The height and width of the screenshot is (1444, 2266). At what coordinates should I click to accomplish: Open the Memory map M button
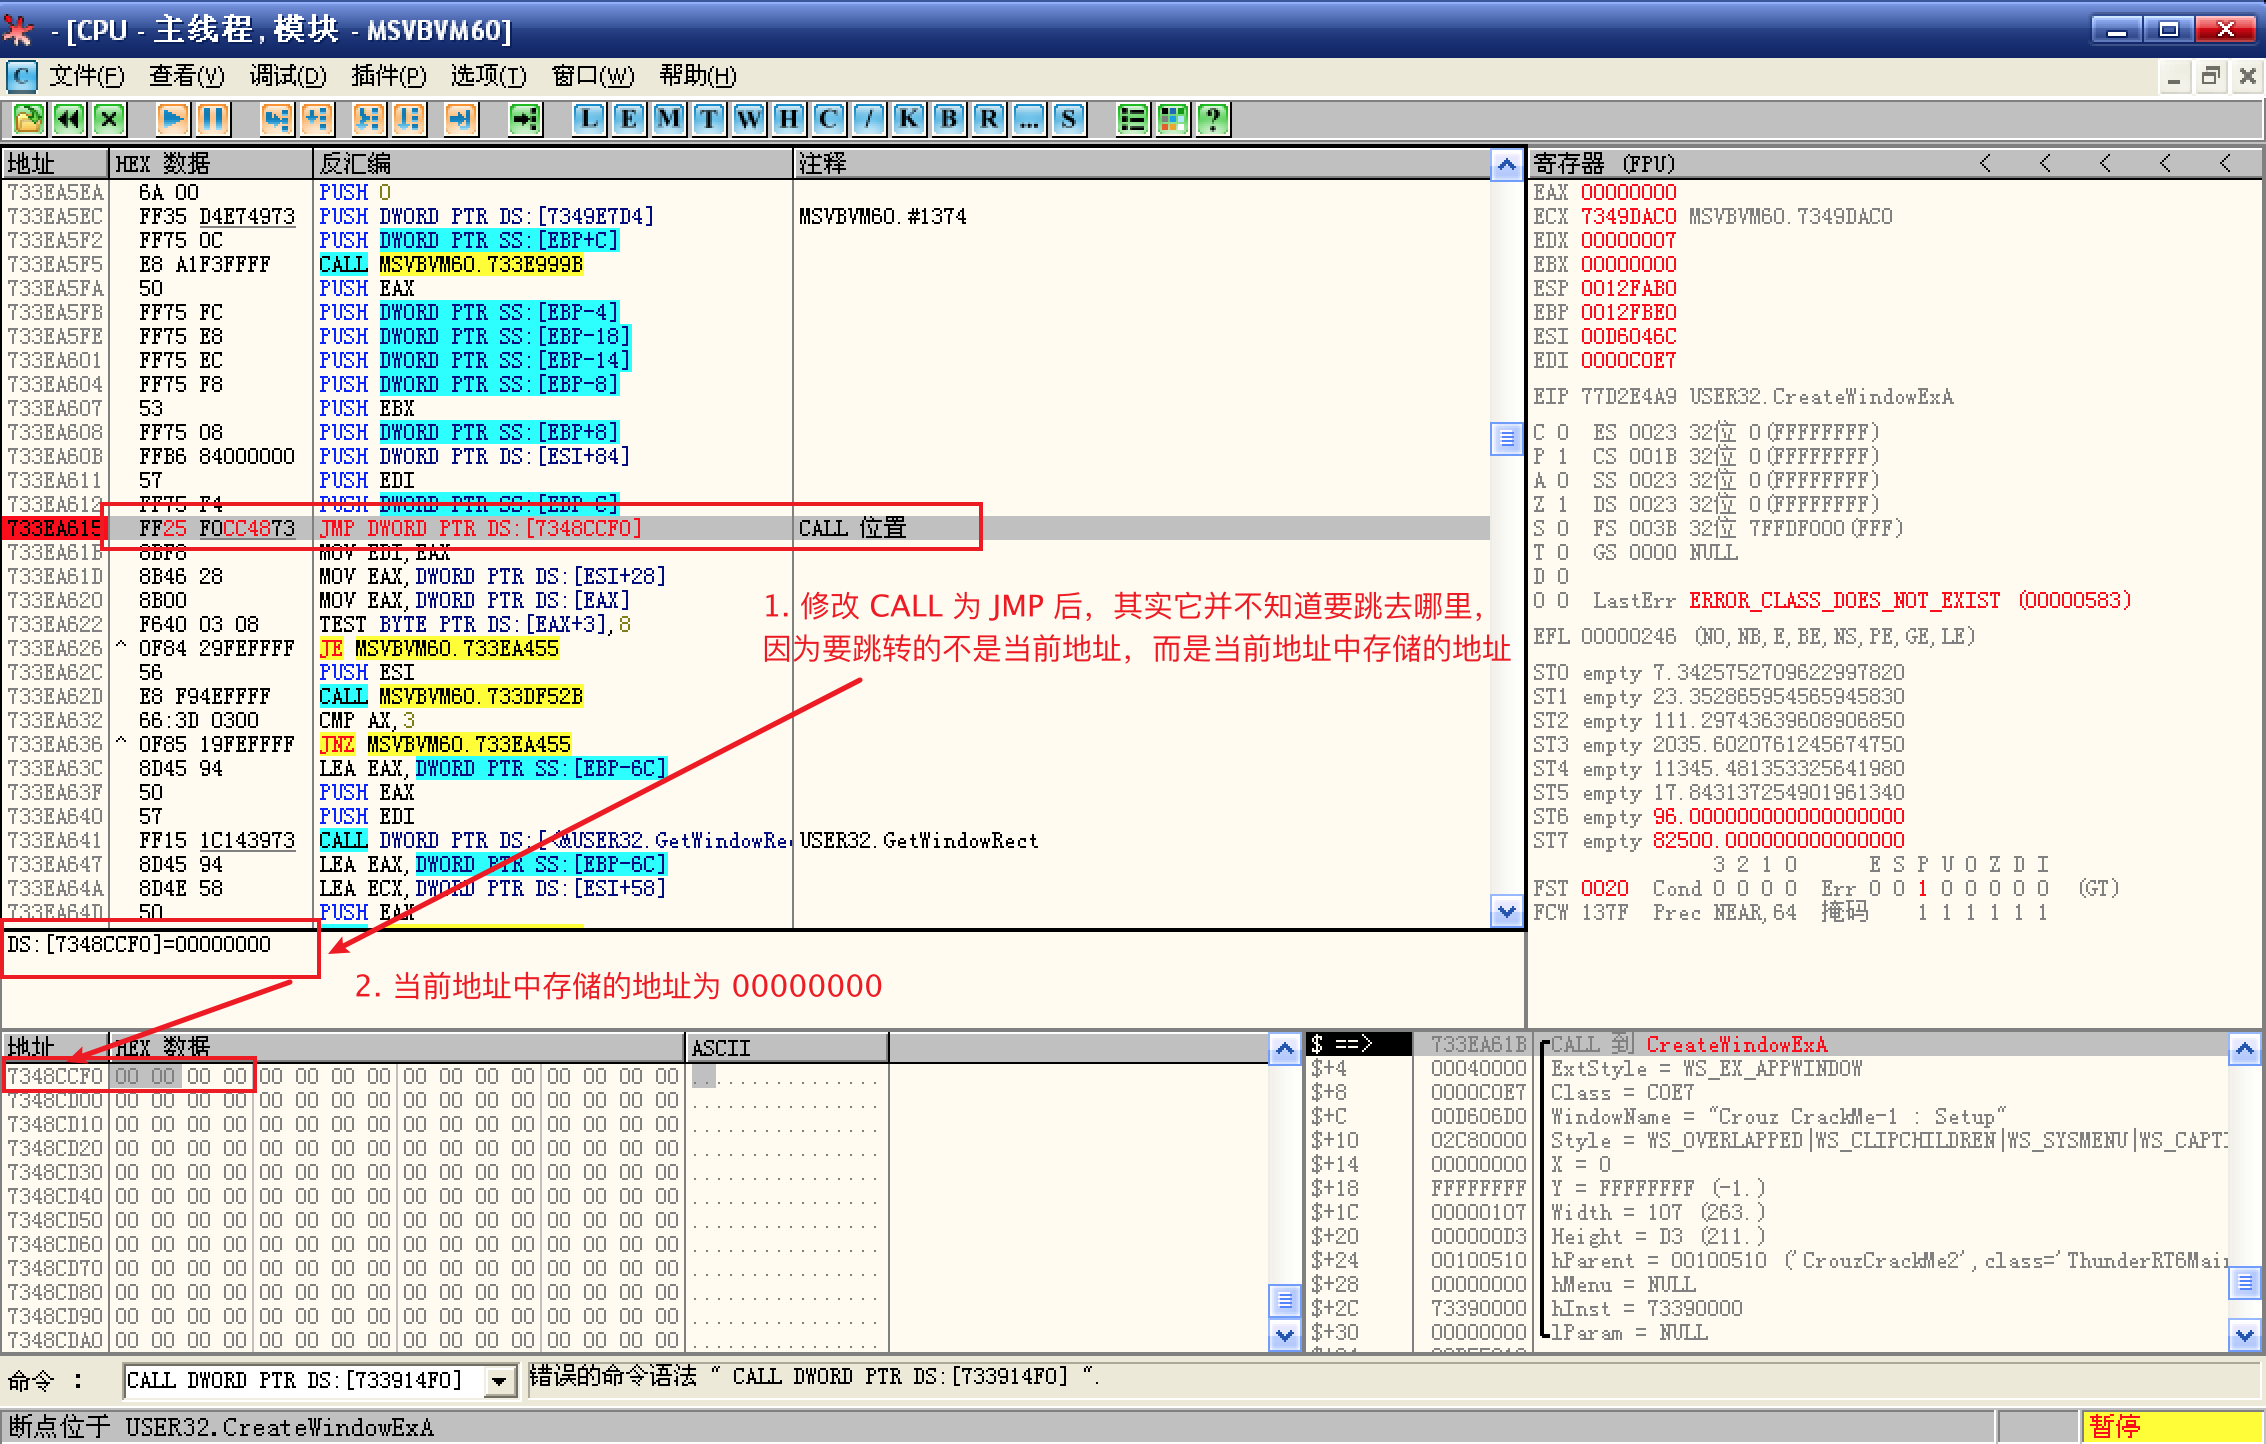tap(669, 119)
